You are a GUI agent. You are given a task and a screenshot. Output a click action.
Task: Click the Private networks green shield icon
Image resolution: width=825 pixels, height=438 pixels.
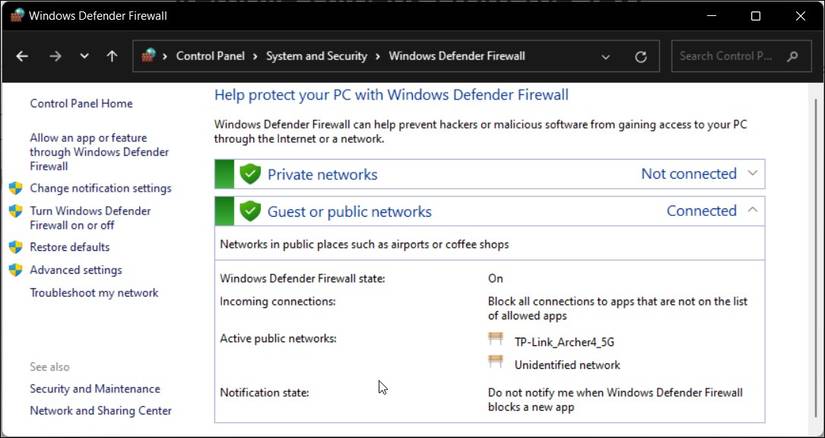click(x=250, y=174)
